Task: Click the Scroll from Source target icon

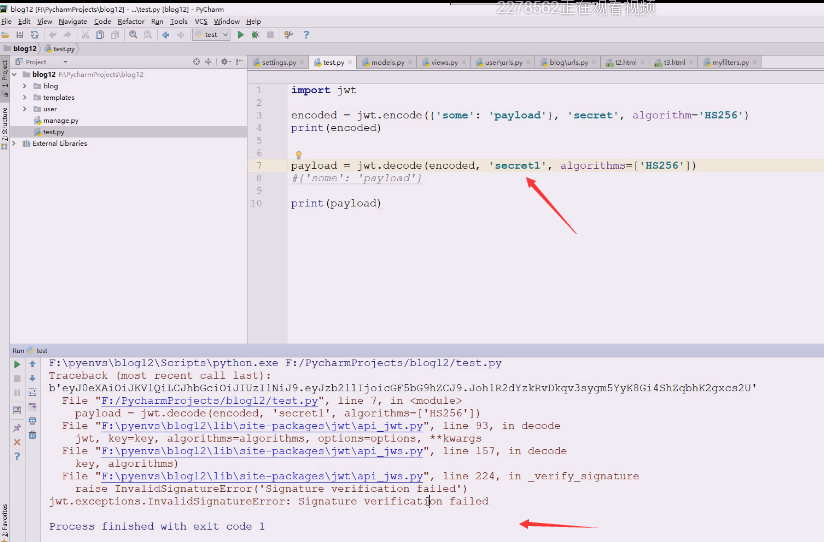Action: coord(197,62)
